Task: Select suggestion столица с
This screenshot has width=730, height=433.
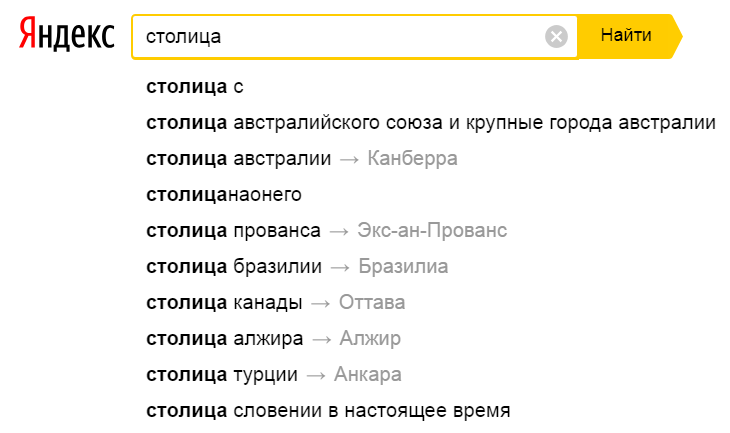Action: pos(195,87)
